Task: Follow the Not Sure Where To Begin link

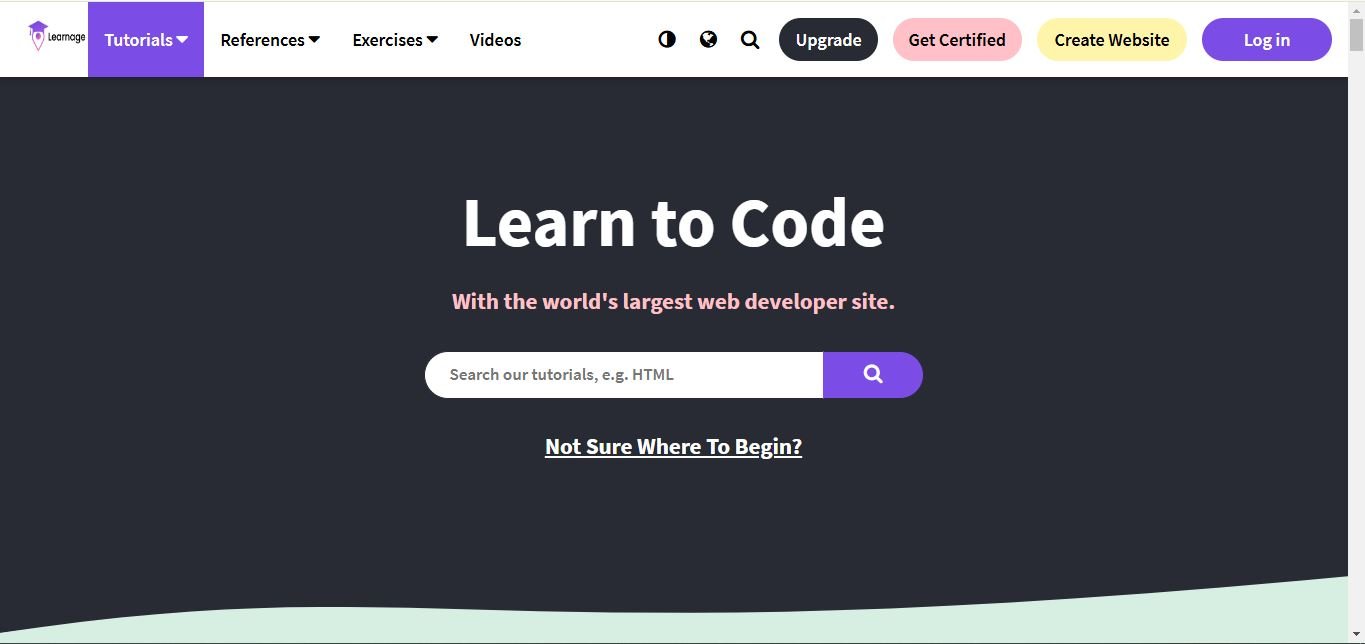Action: pyautogui.click(x=673, y=447)
